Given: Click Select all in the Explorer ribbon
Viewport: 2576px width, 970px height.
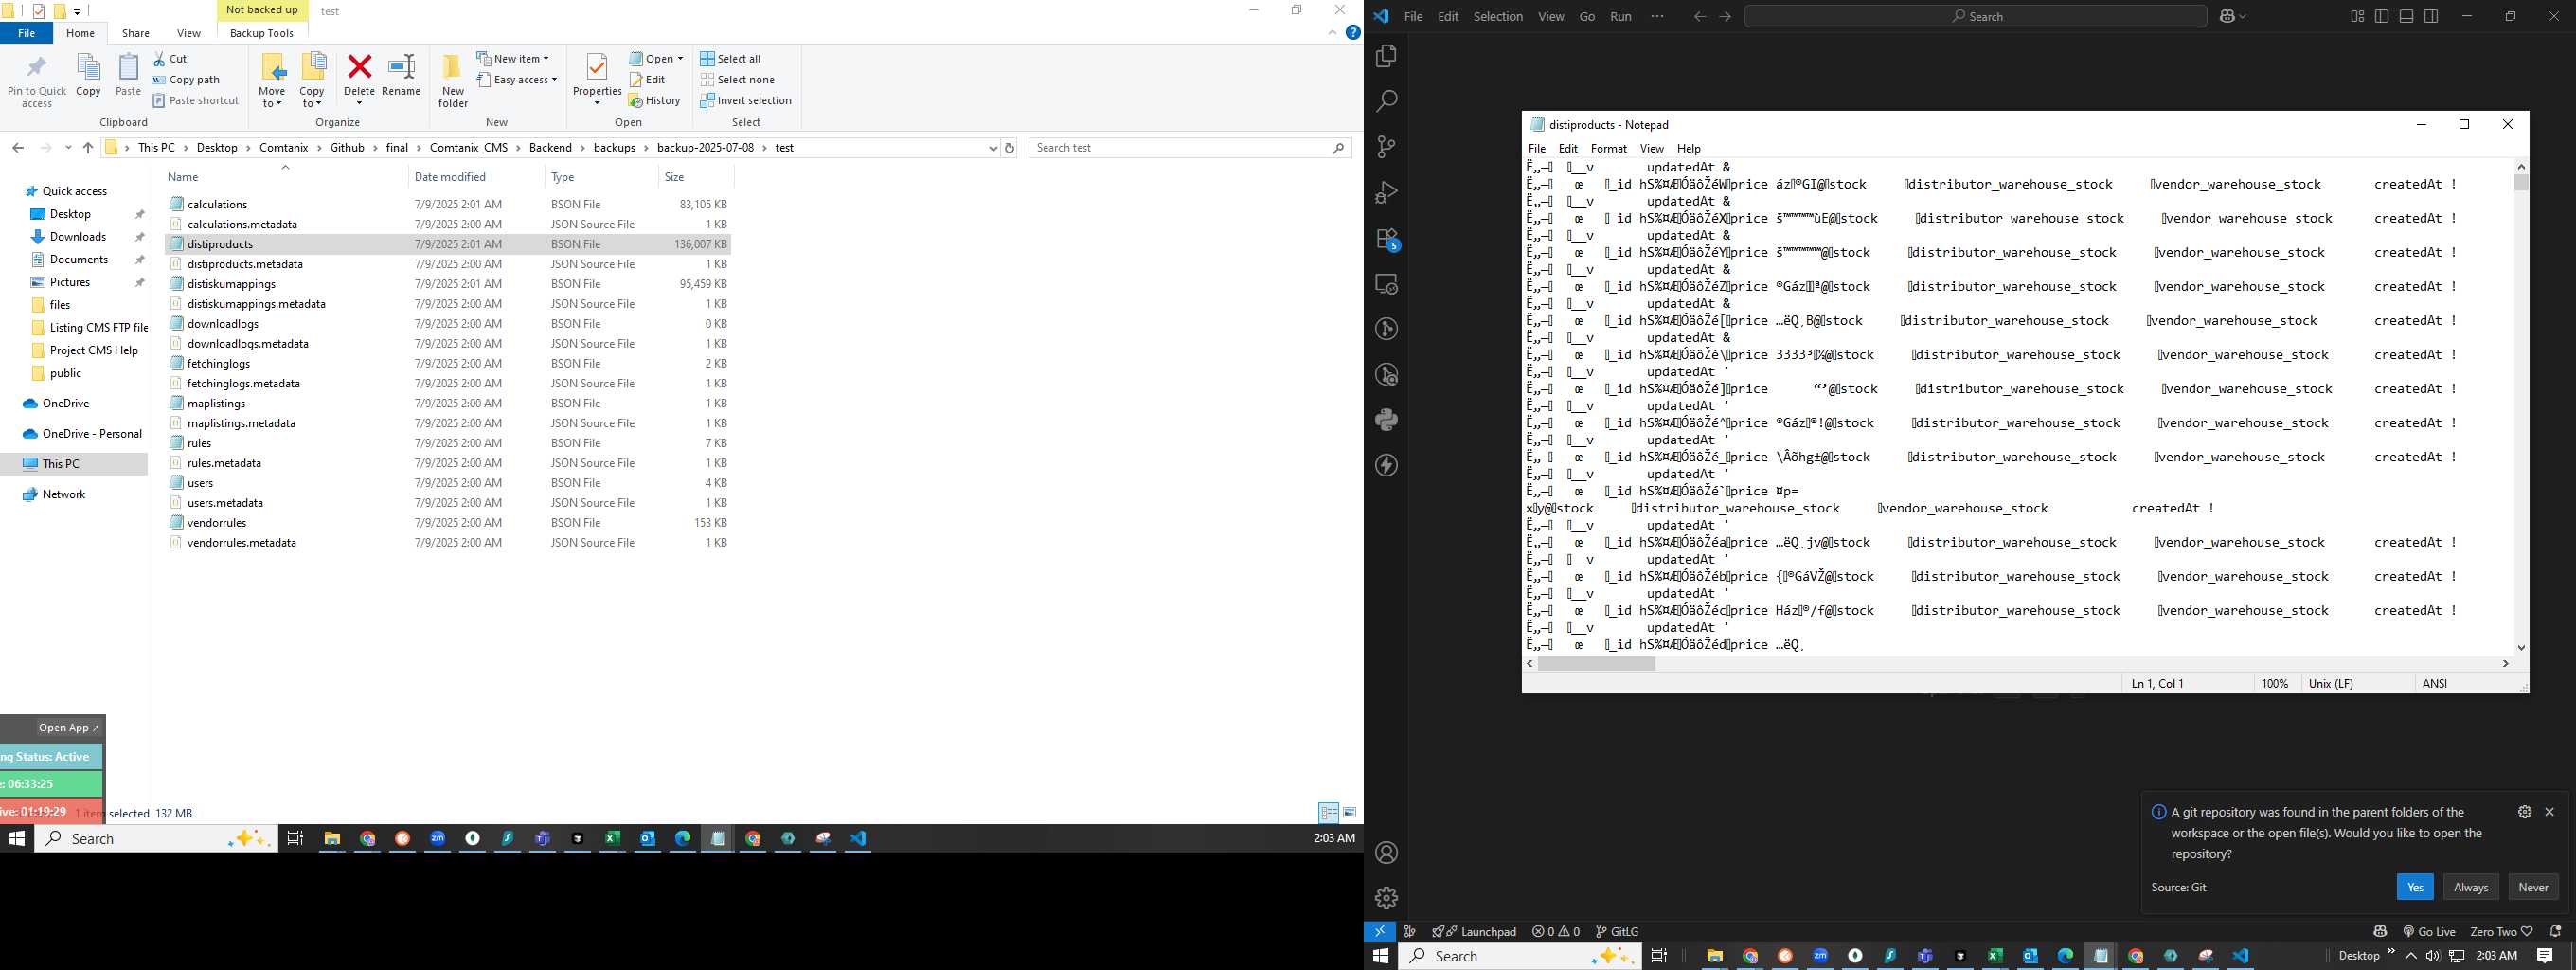Looking at the screenshot, I should click(x=731, y=59).
